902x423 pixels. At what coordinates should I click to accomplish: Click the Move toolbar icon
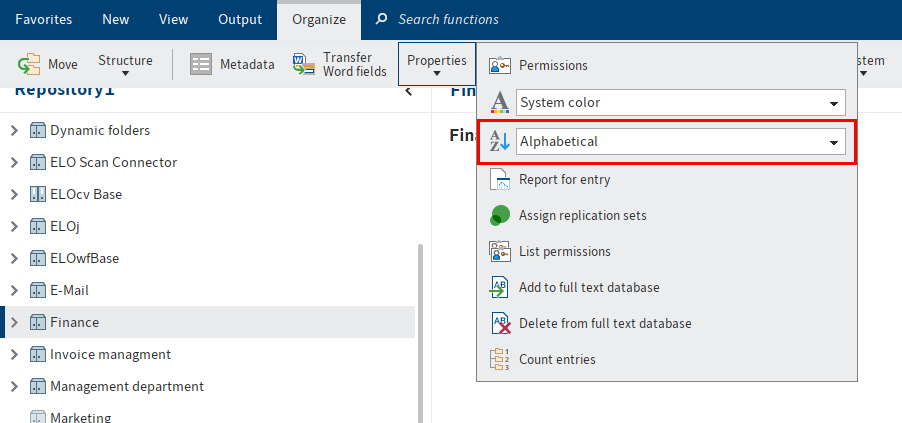29,65
